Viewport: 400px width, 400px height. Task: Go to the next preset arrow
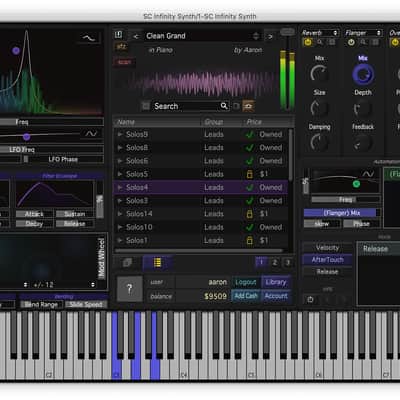point(270,36)
